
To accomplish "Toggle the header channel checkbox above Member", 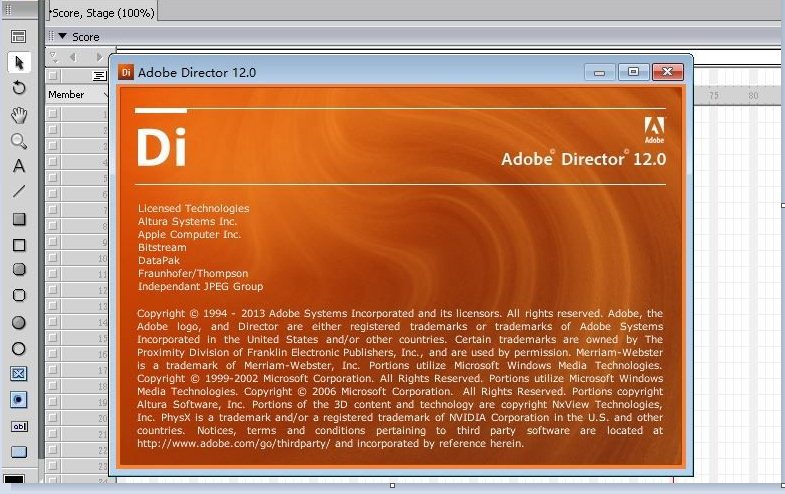I will (53, 76).
